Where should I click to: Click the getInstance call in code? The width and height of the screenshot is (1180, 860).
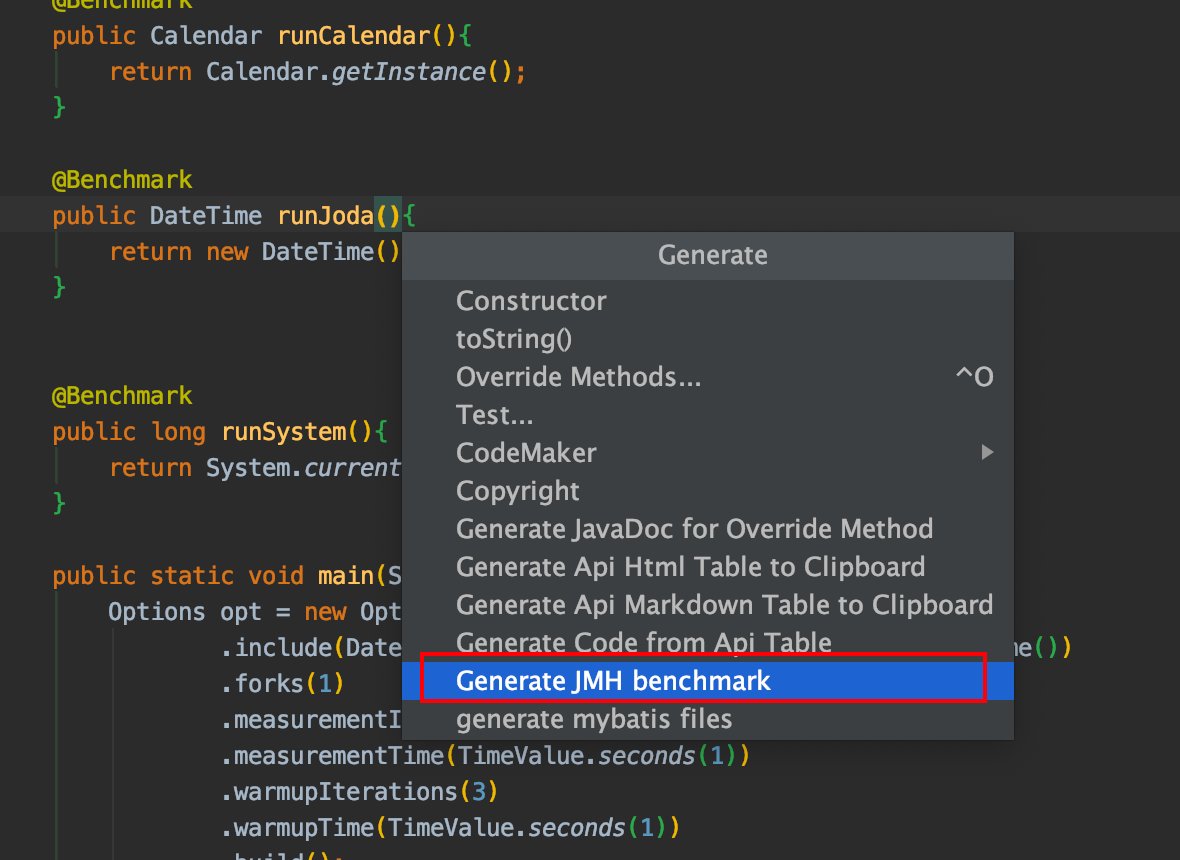(409, 71)
